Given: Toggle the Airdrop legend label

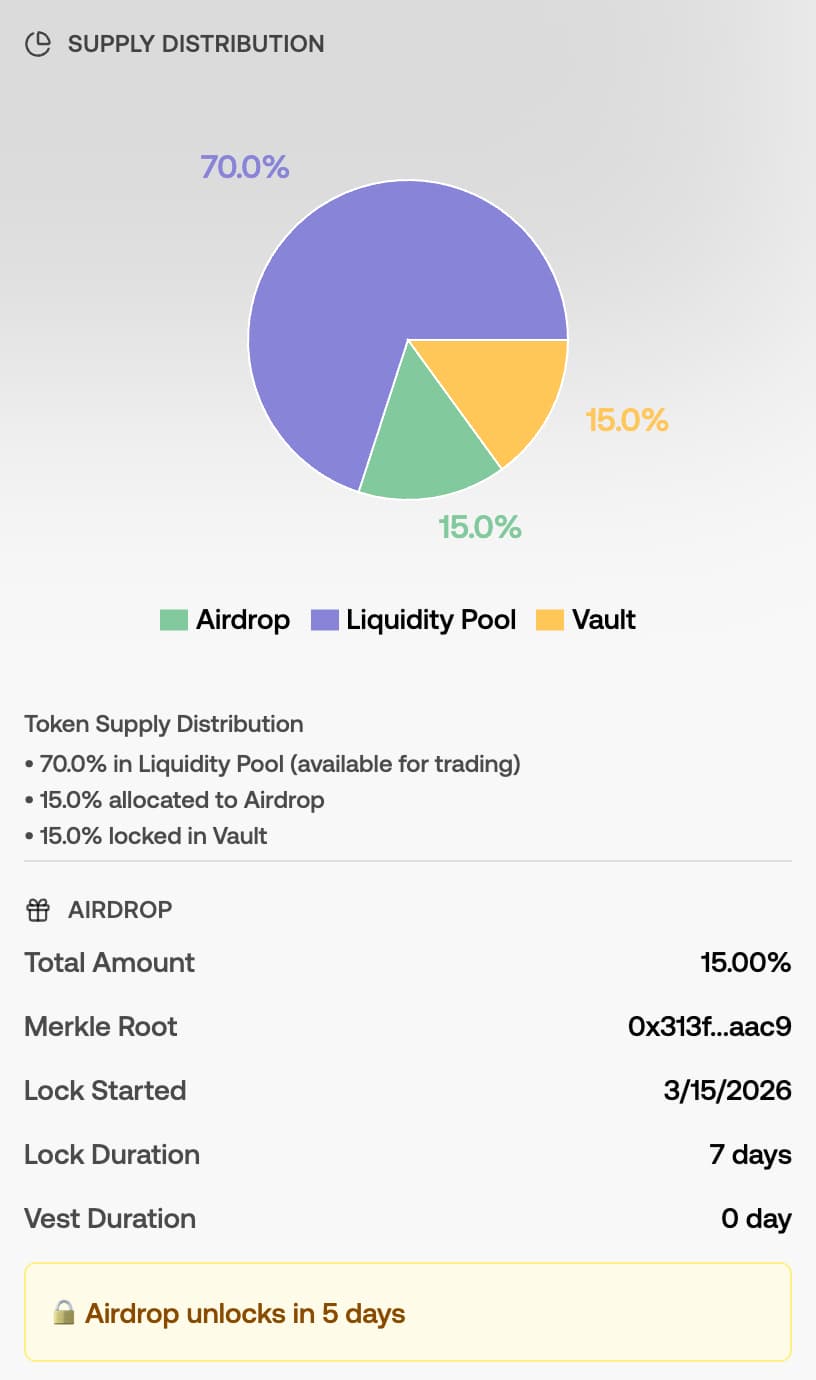Looking at the screenshot, I should point(242,620).
